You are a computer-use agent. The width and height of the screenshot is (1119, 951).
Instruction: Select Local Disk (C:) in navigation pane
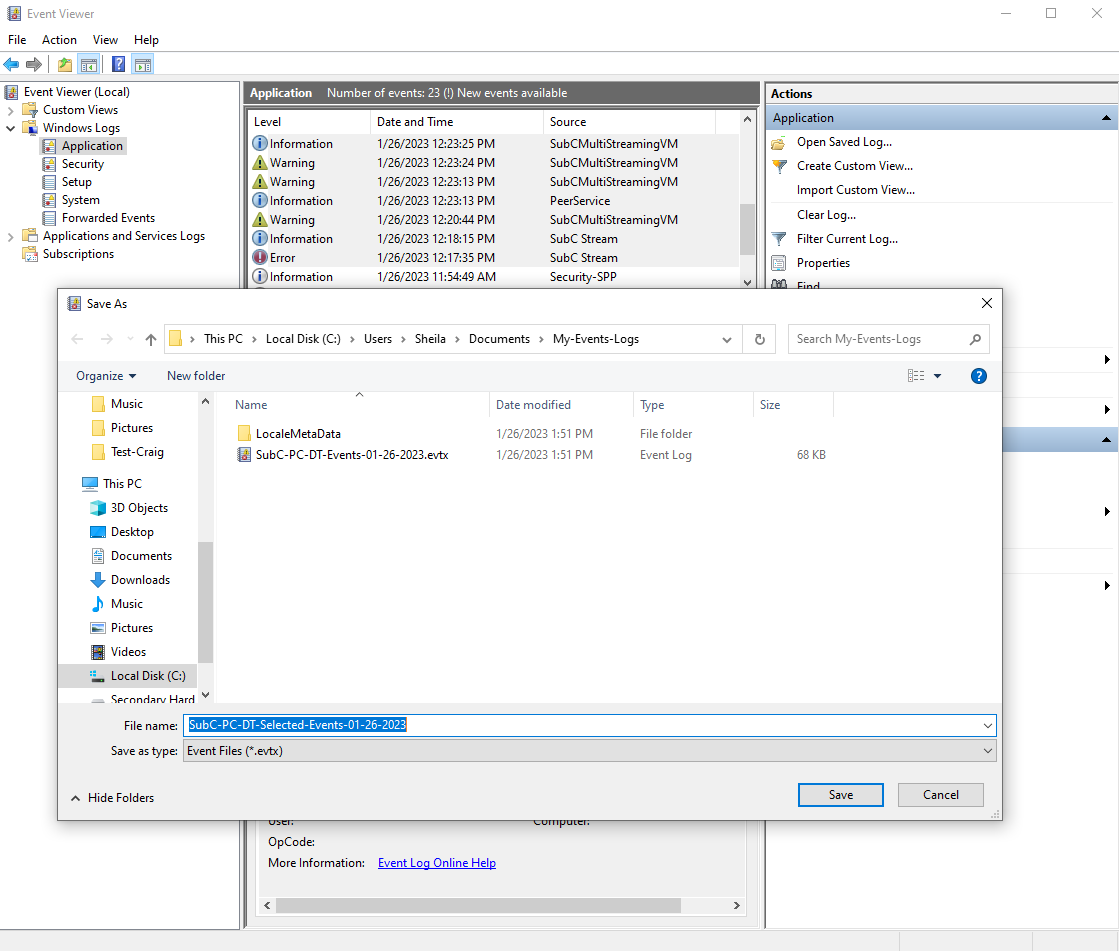(147, 676)
